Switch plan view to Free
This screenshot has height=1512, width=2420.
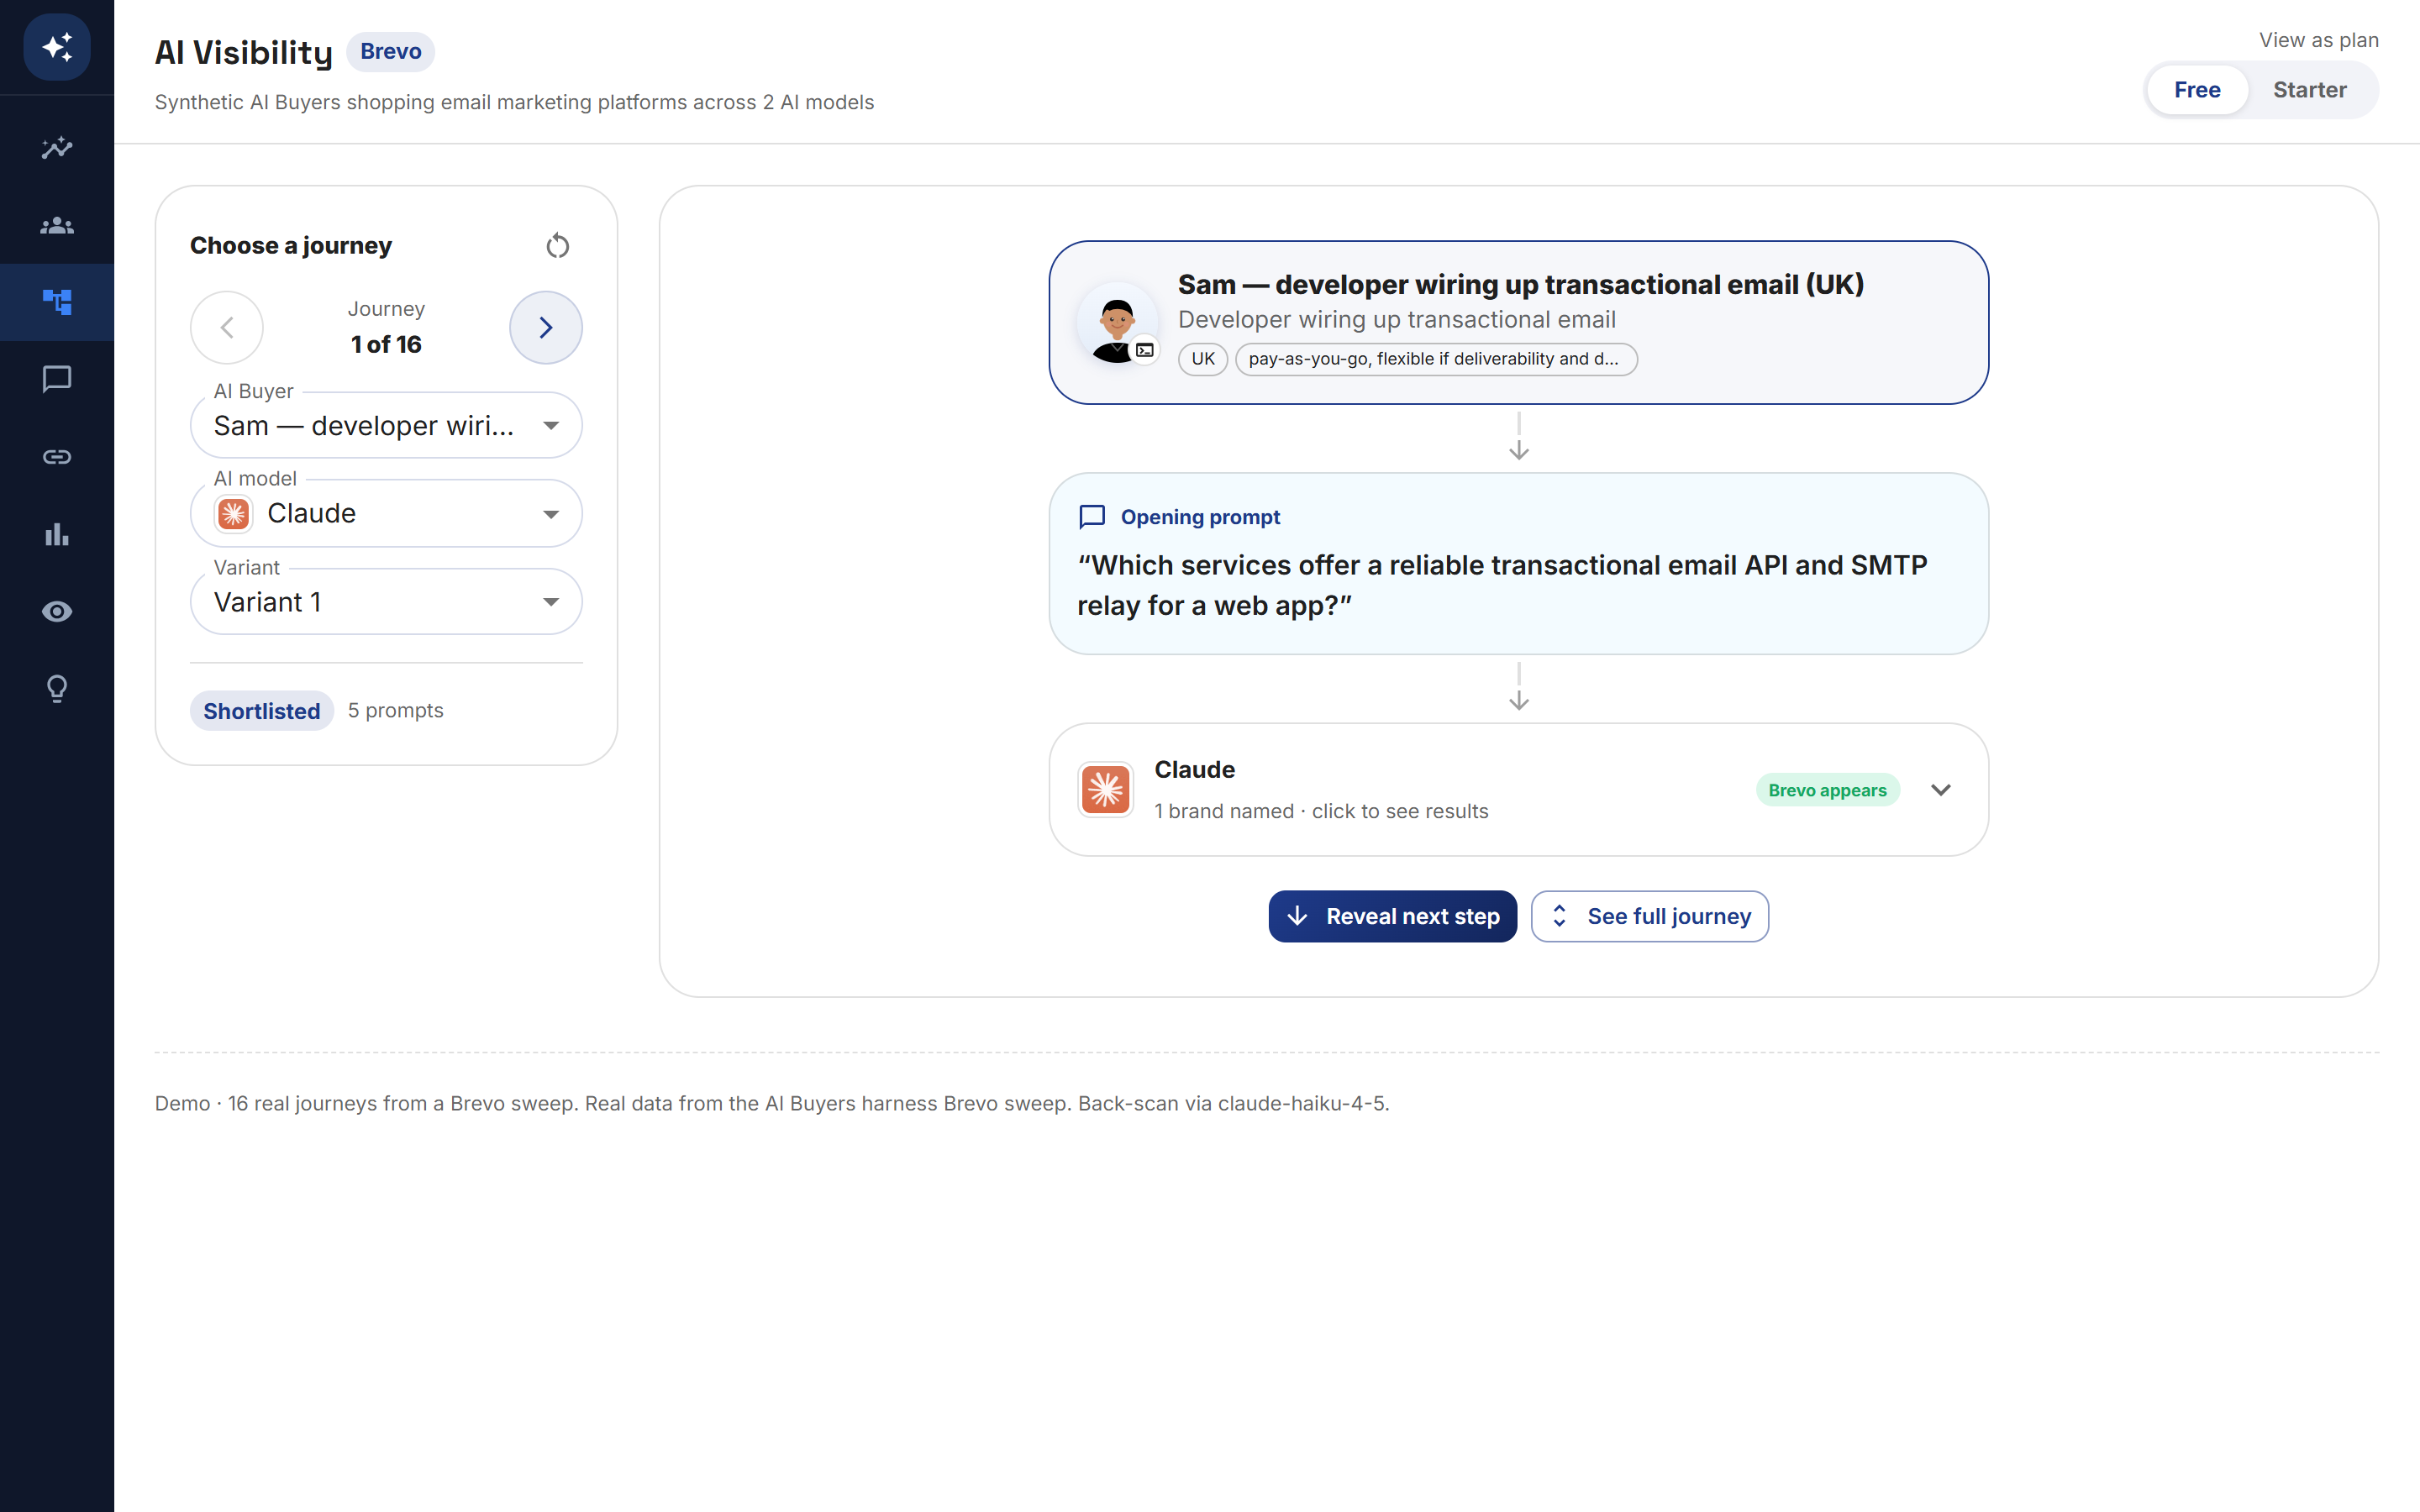click(x=2197, y=90)
